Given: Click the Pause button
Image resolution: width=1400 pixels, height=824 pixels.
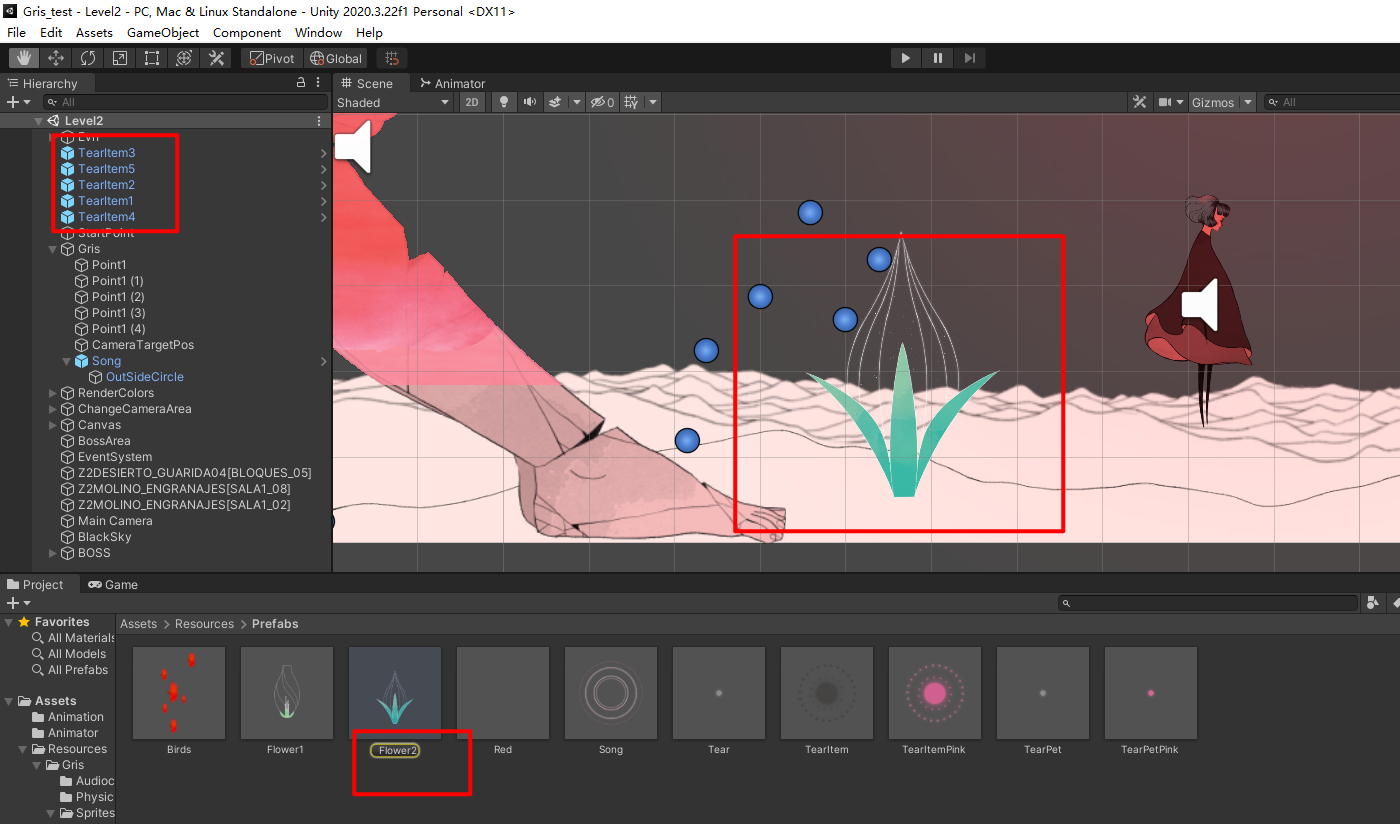Looking at the screenshot, I should (938, 58).
